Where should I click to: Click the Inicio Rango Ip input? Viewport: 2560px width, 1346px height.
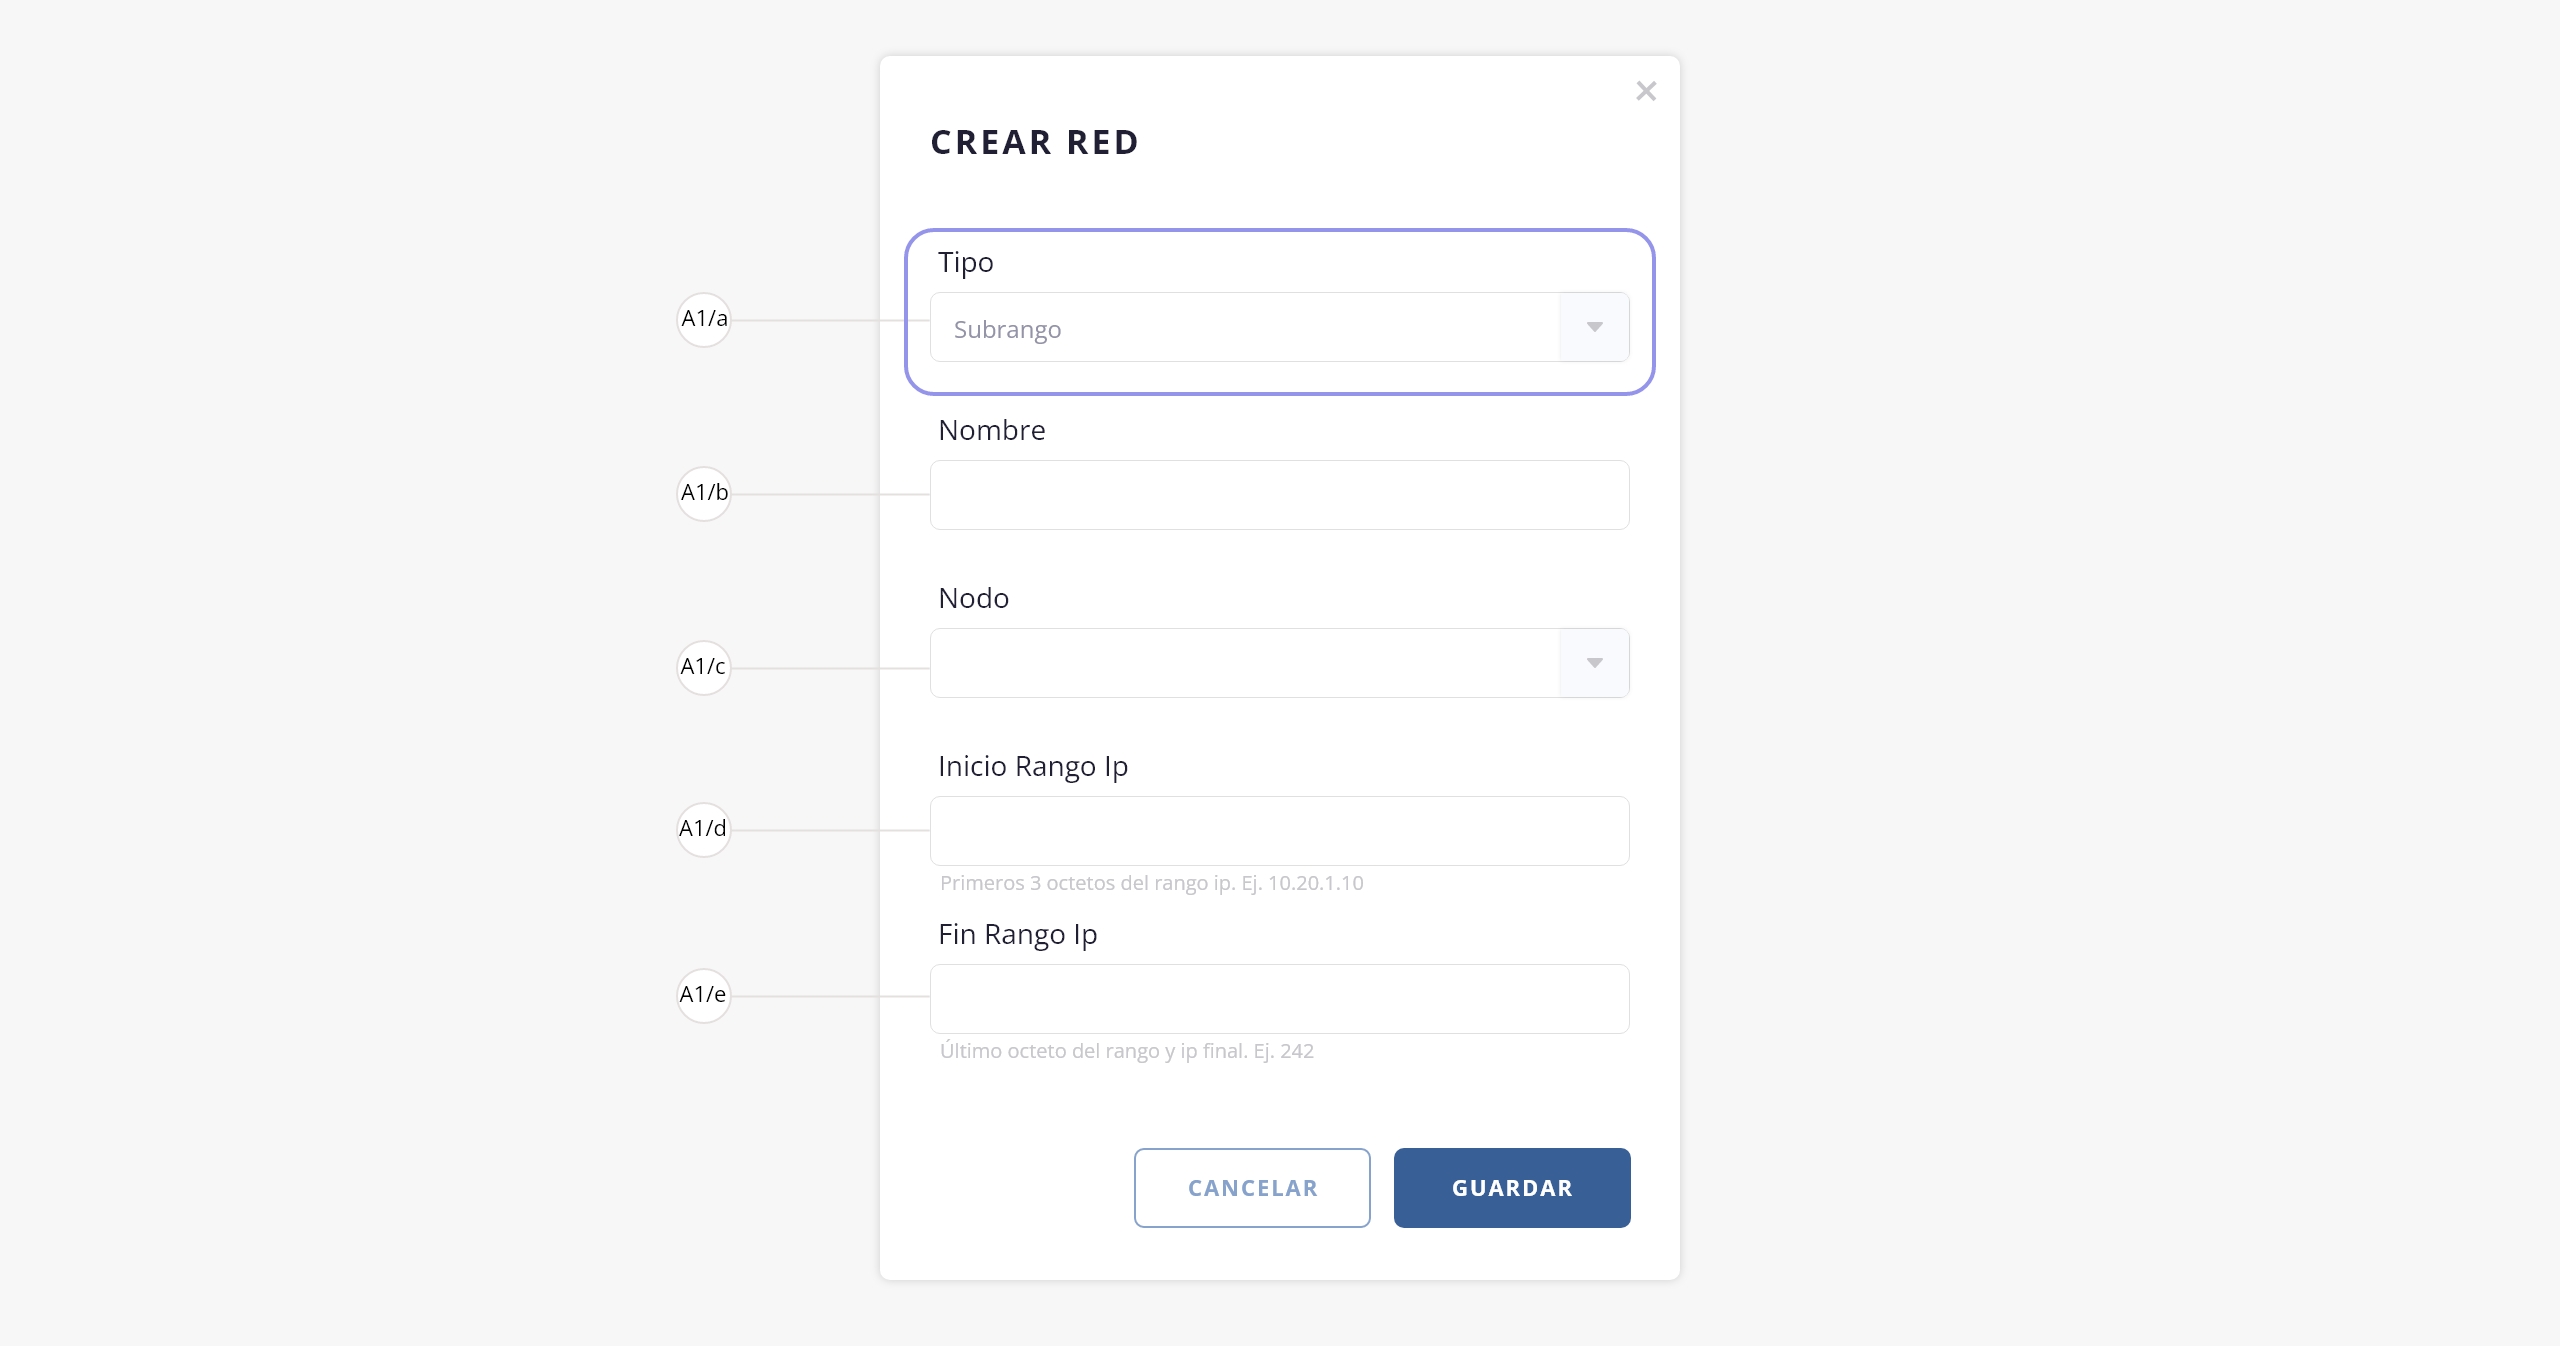tap(1279, 831)
